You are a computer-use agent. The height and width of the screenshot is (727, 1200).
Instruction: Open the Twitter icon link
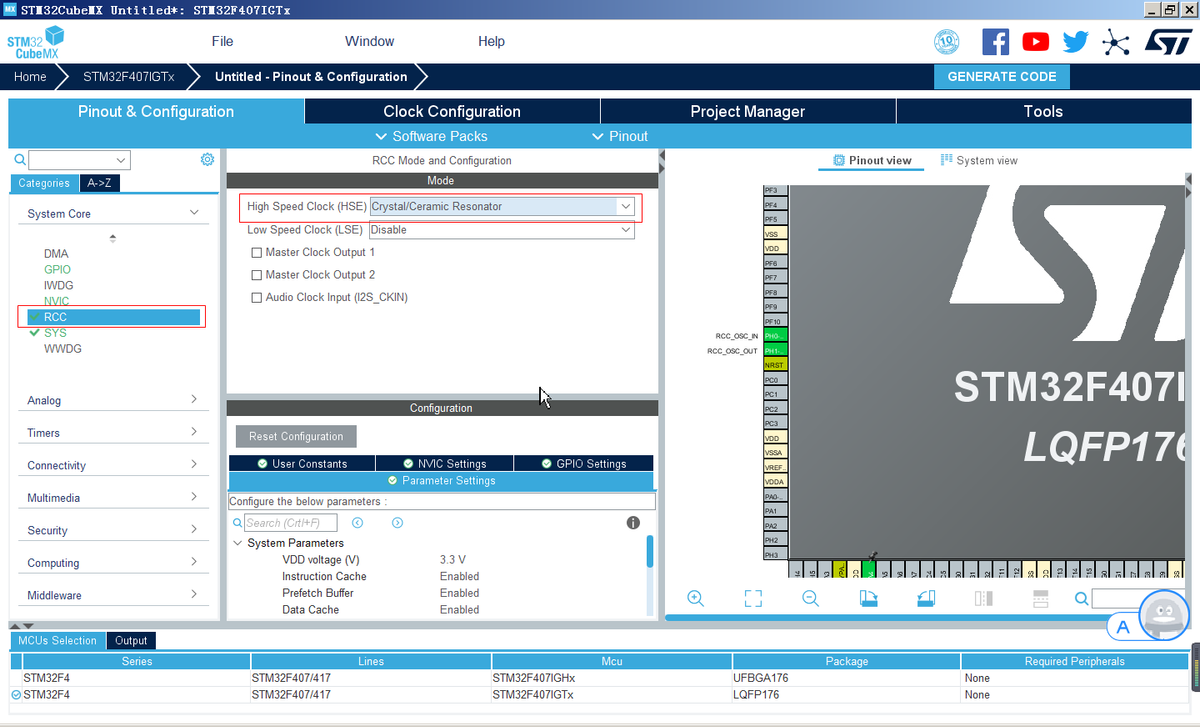(1076, 41)
